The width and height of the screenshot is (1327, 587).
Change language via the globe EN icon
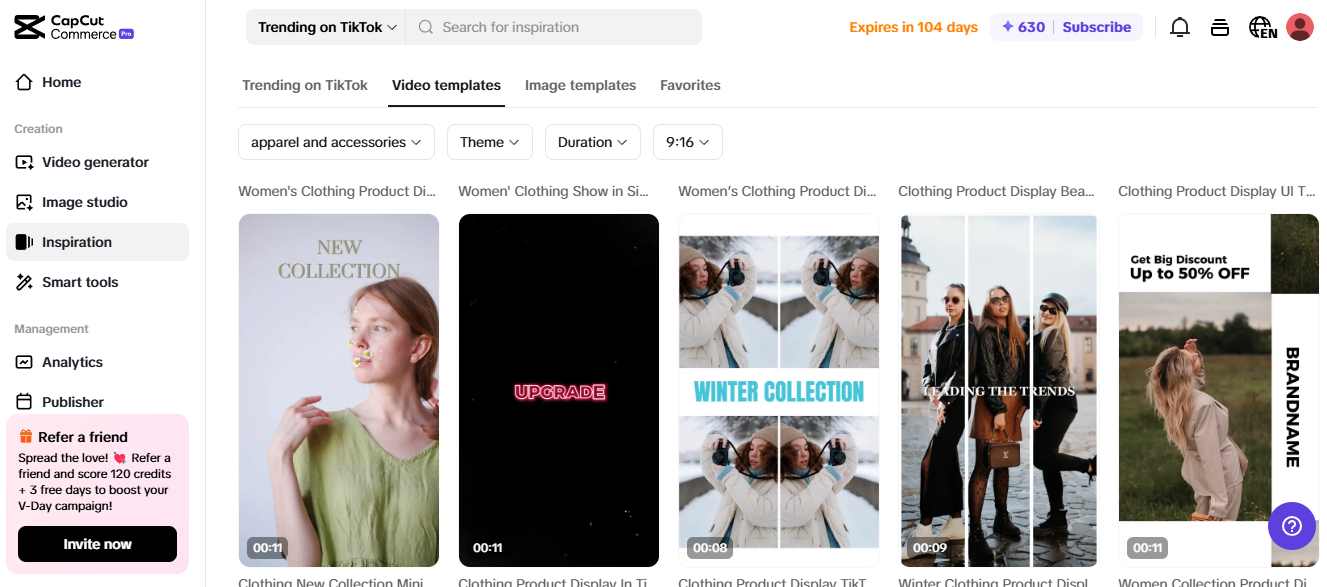coord(1262,27)
